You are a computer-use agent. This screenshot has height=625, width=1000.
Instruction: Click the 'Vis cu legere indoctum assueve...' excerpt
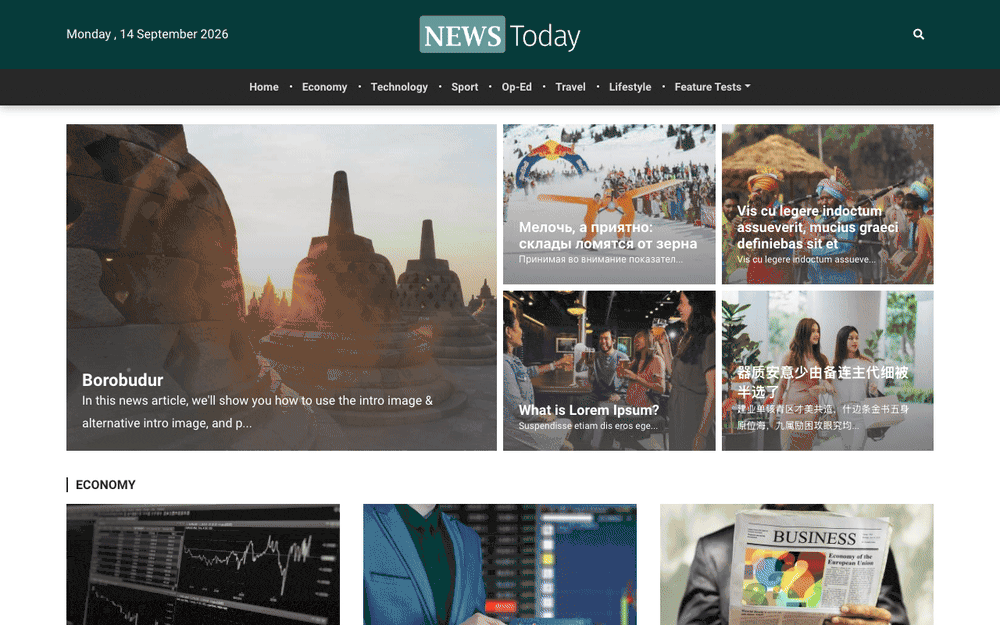(806, 259)
